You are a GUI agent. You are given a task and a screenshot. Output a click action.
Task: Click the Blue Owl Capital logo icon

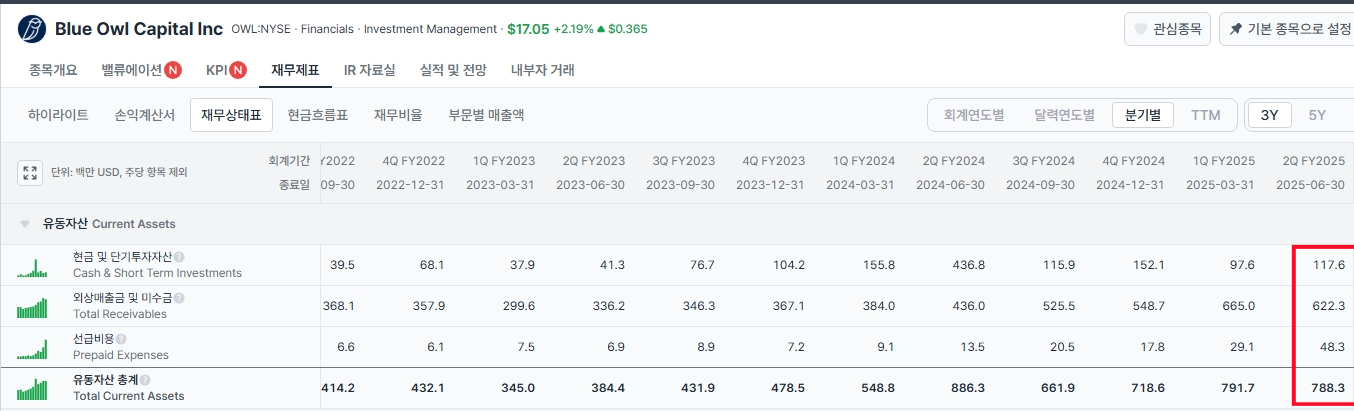[32, 29]
